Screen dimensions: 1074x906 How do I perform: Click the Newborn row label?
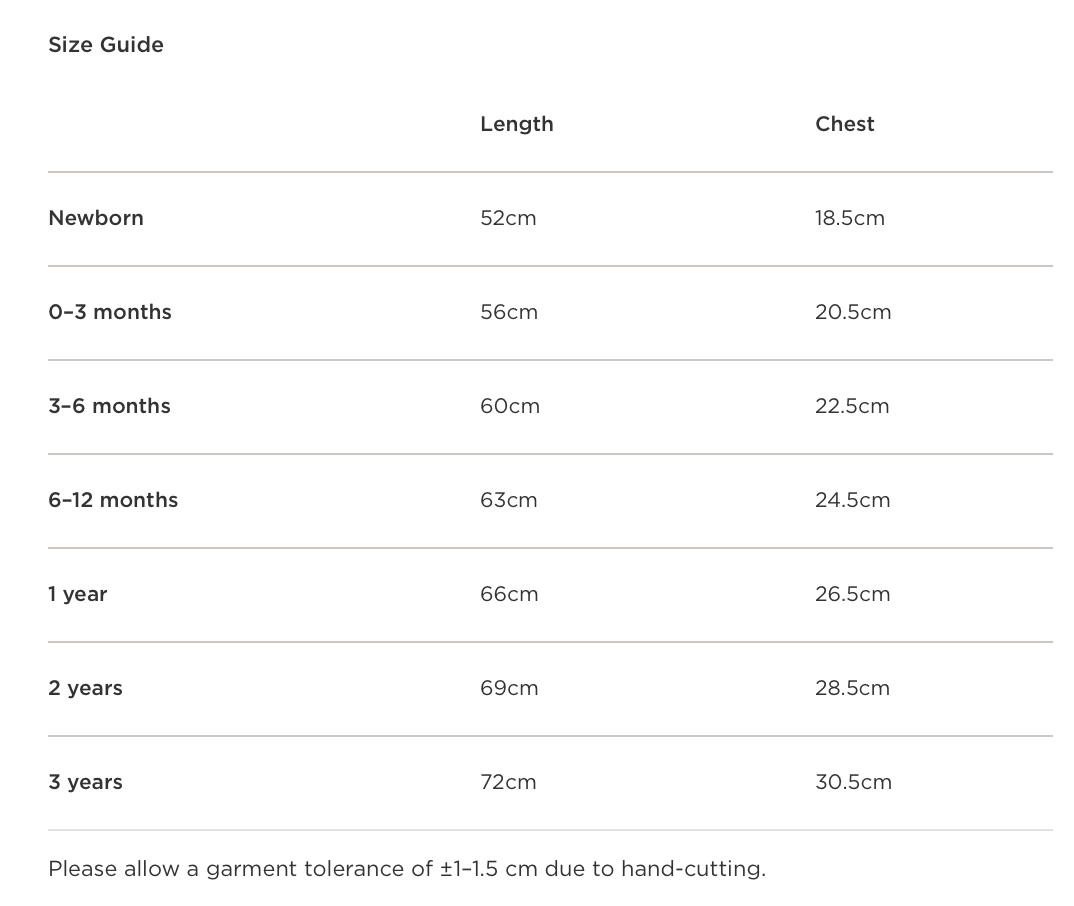click(96, 218)
